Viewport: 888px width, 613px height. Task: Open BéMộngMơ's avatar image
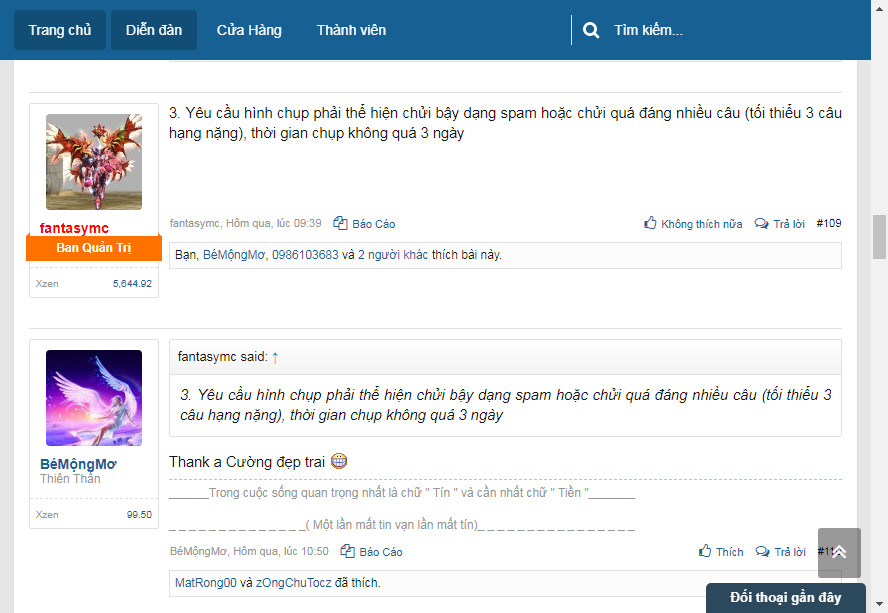[x=94, y=398]
